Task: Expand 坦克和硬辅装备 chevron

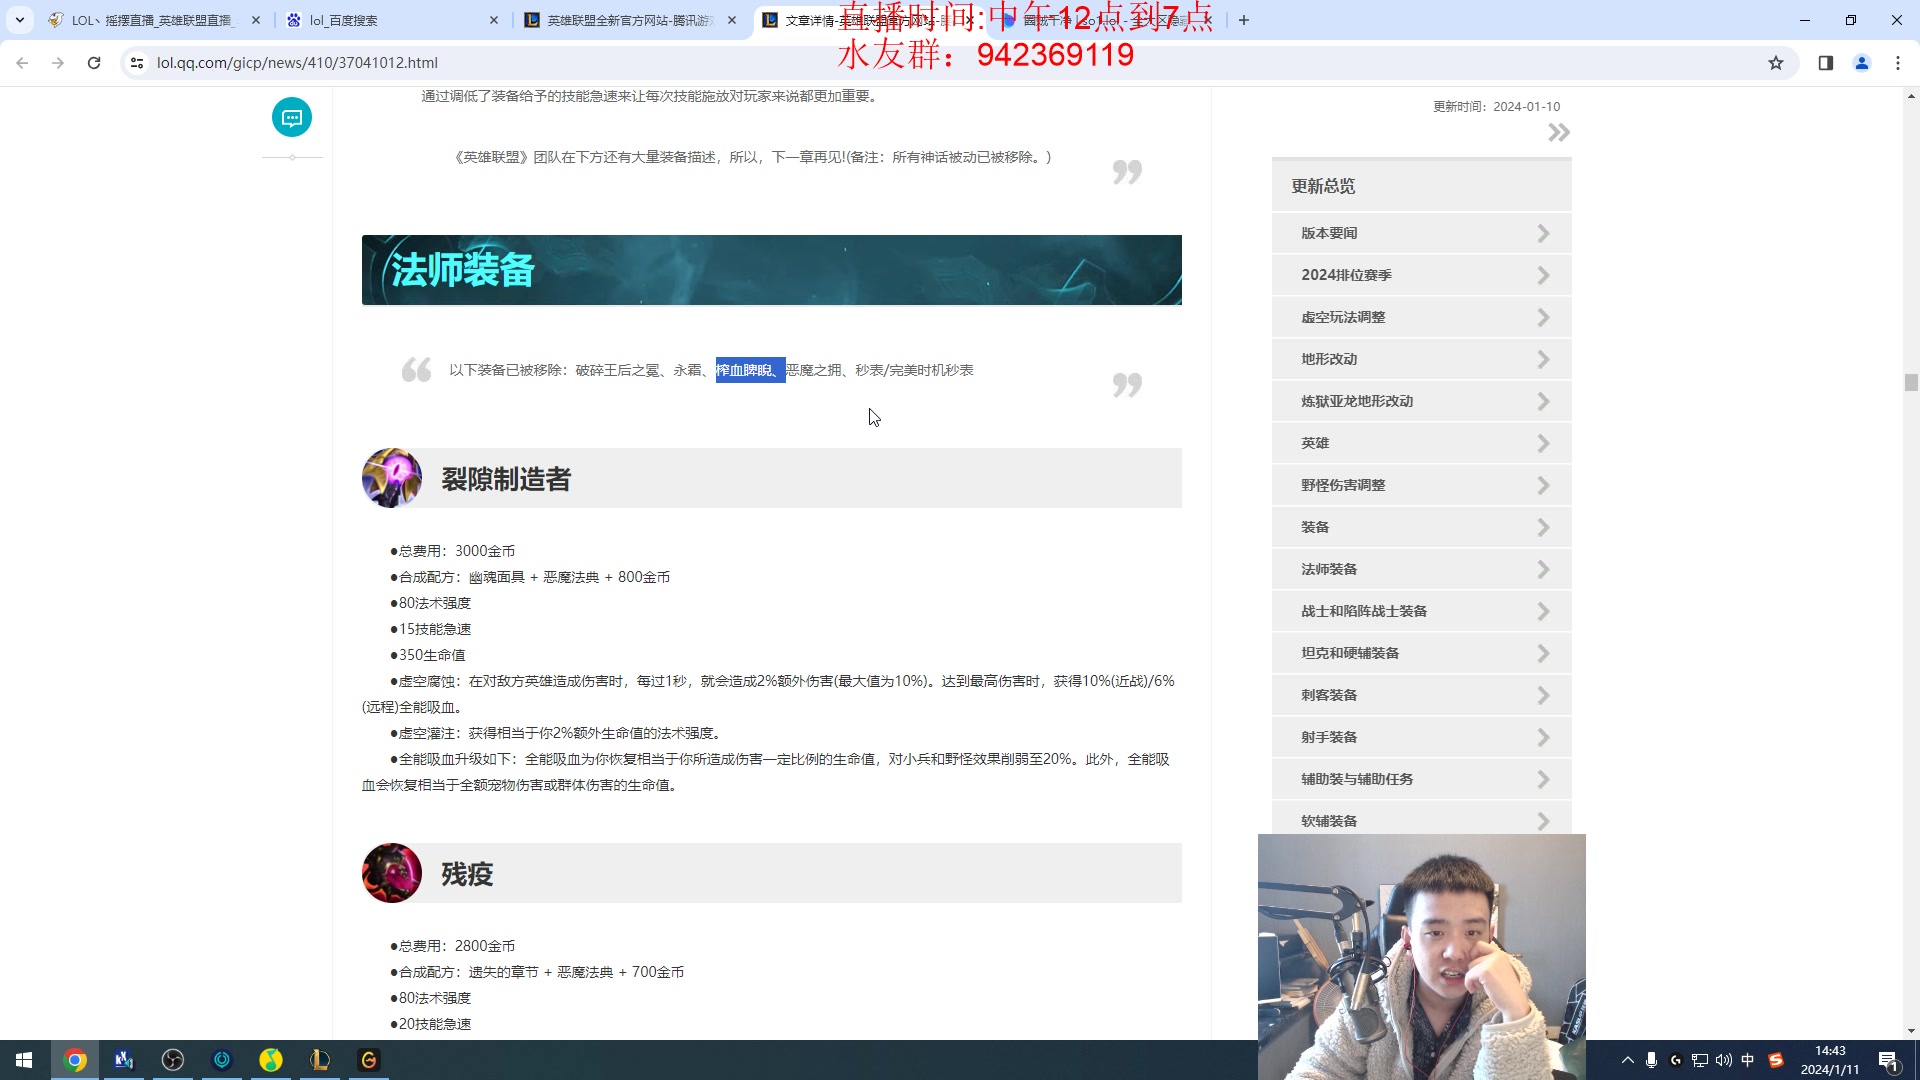Action: click(x=1543, y=653)
